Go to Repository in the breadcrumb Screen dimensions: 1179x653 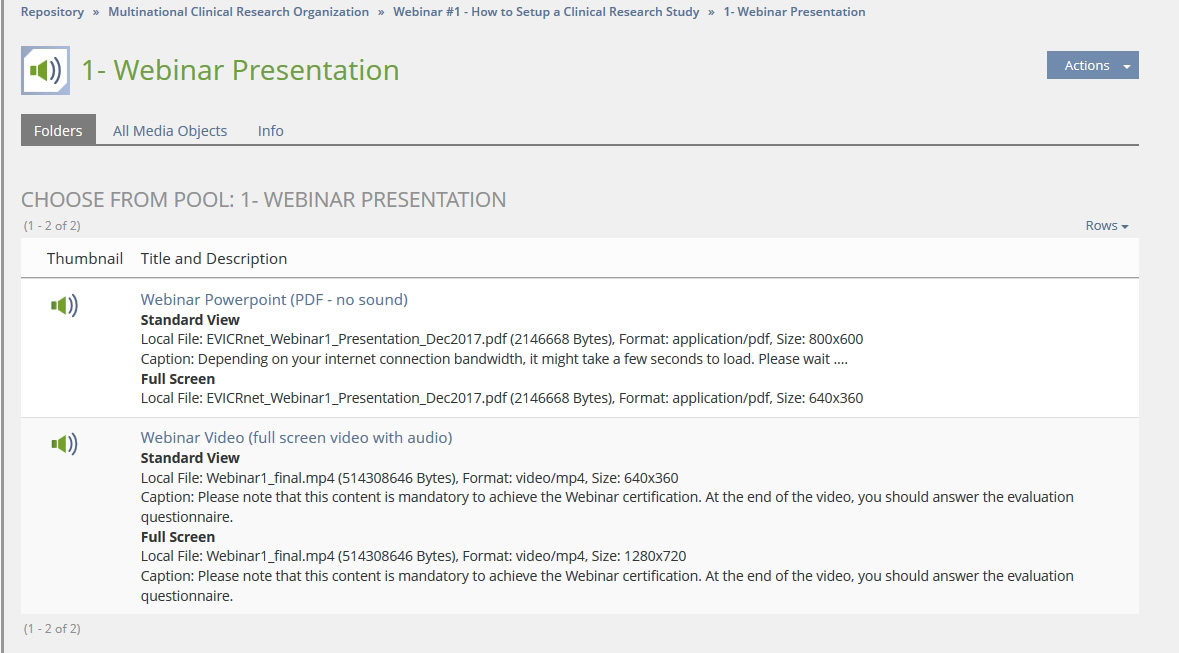tap(52, 12)
